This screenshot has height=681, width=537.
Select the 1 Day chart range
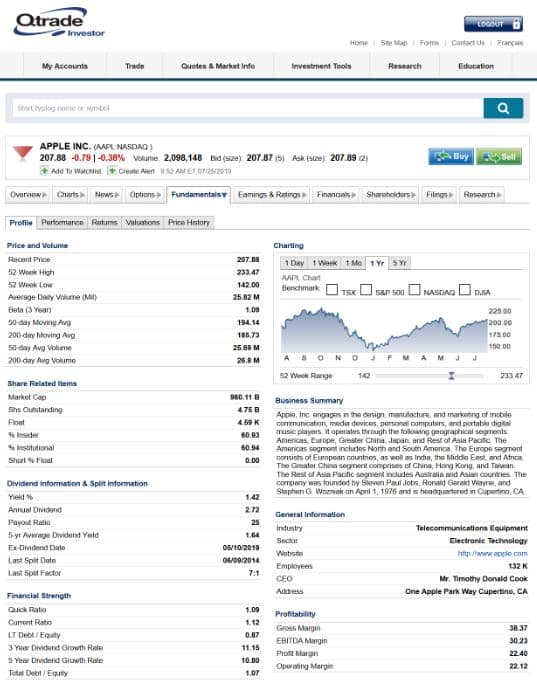294,263
